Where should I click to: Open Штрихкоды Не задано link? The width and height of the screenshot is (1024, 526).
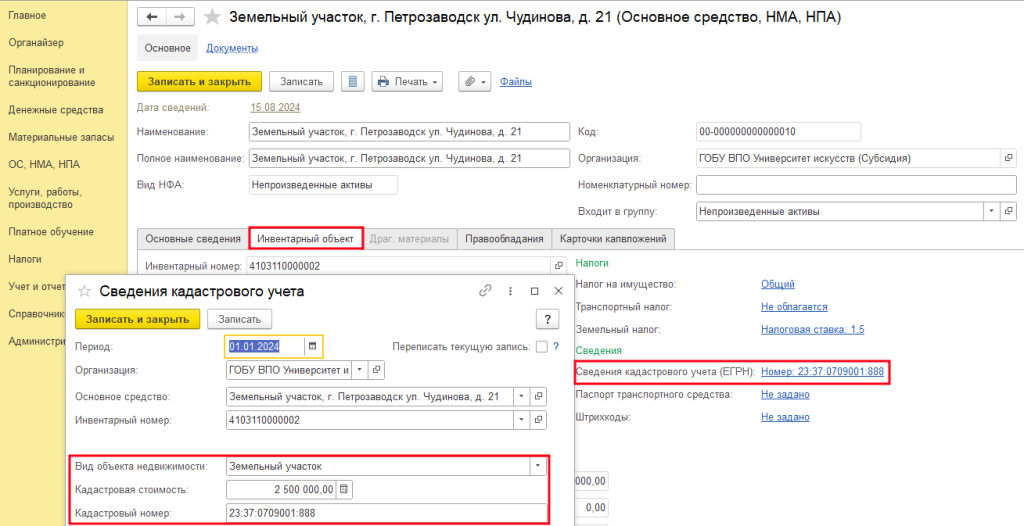[x=785, y=417]
